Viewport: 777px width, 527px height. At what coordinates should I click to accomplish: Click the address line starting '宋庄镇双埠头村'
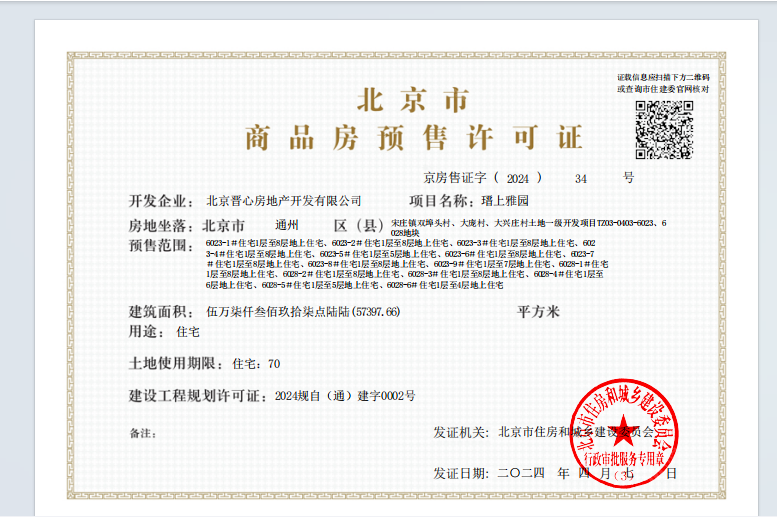(529, 223)
